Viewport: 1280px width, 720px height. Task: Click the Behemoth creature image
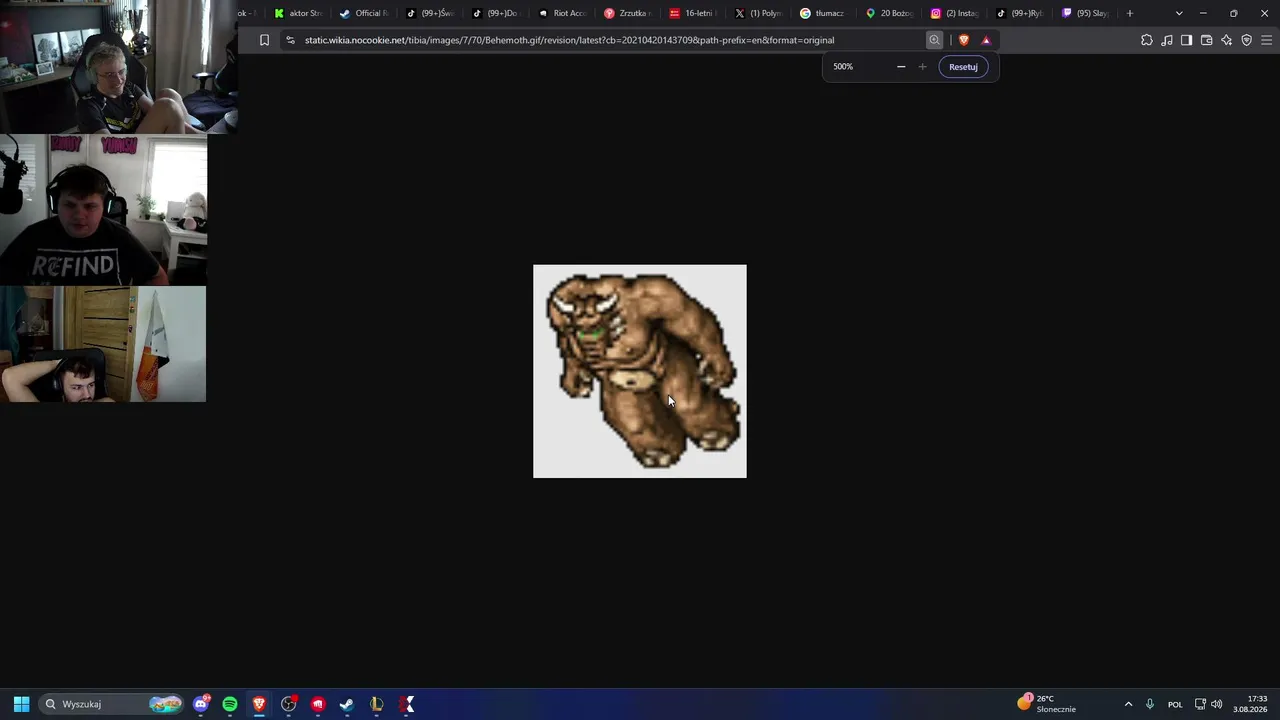tap(640, 371)
